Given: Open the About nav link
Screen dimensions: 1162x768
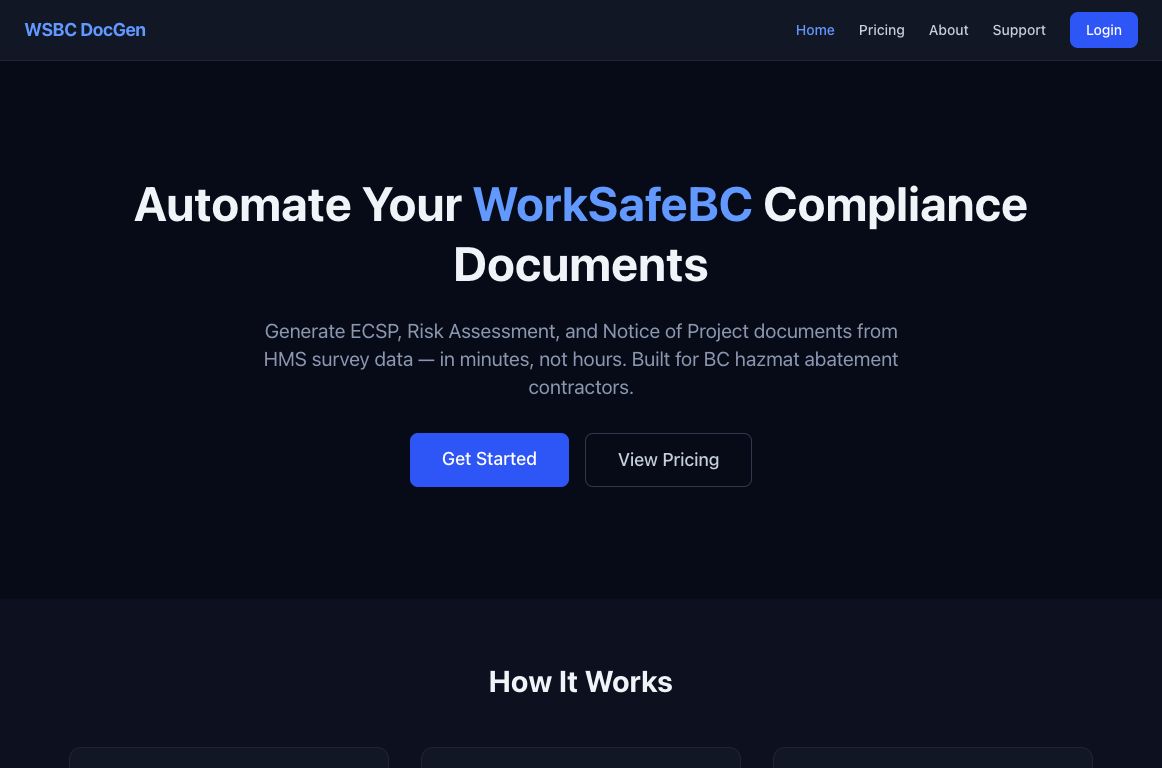Looking at the screenshot, I should click(x=949, y=30).
